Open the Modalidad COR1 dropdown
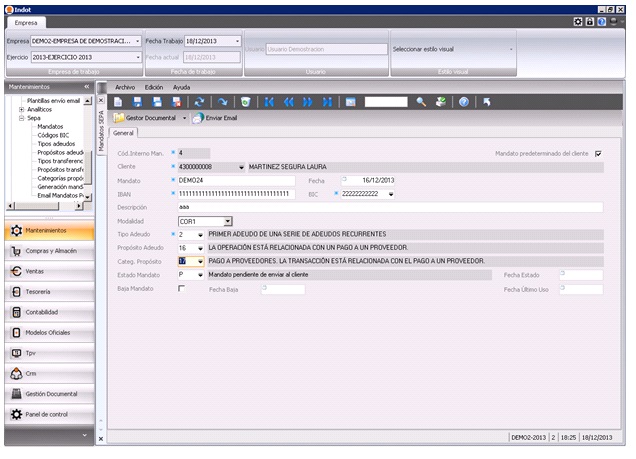Viewport: 636px width, 459px height. coord(228,220)
